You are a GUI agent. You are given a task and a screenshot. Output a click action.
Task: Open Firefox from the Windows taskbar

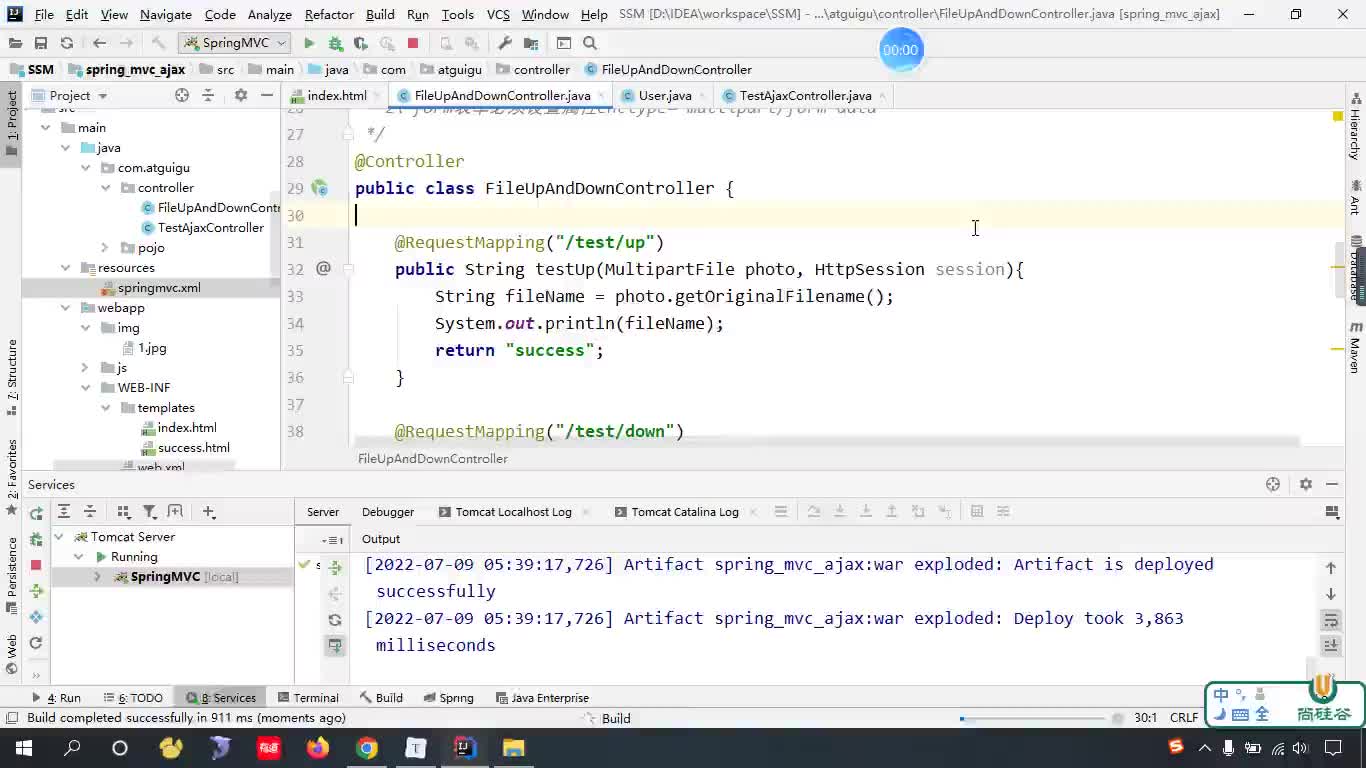(318, 748)
